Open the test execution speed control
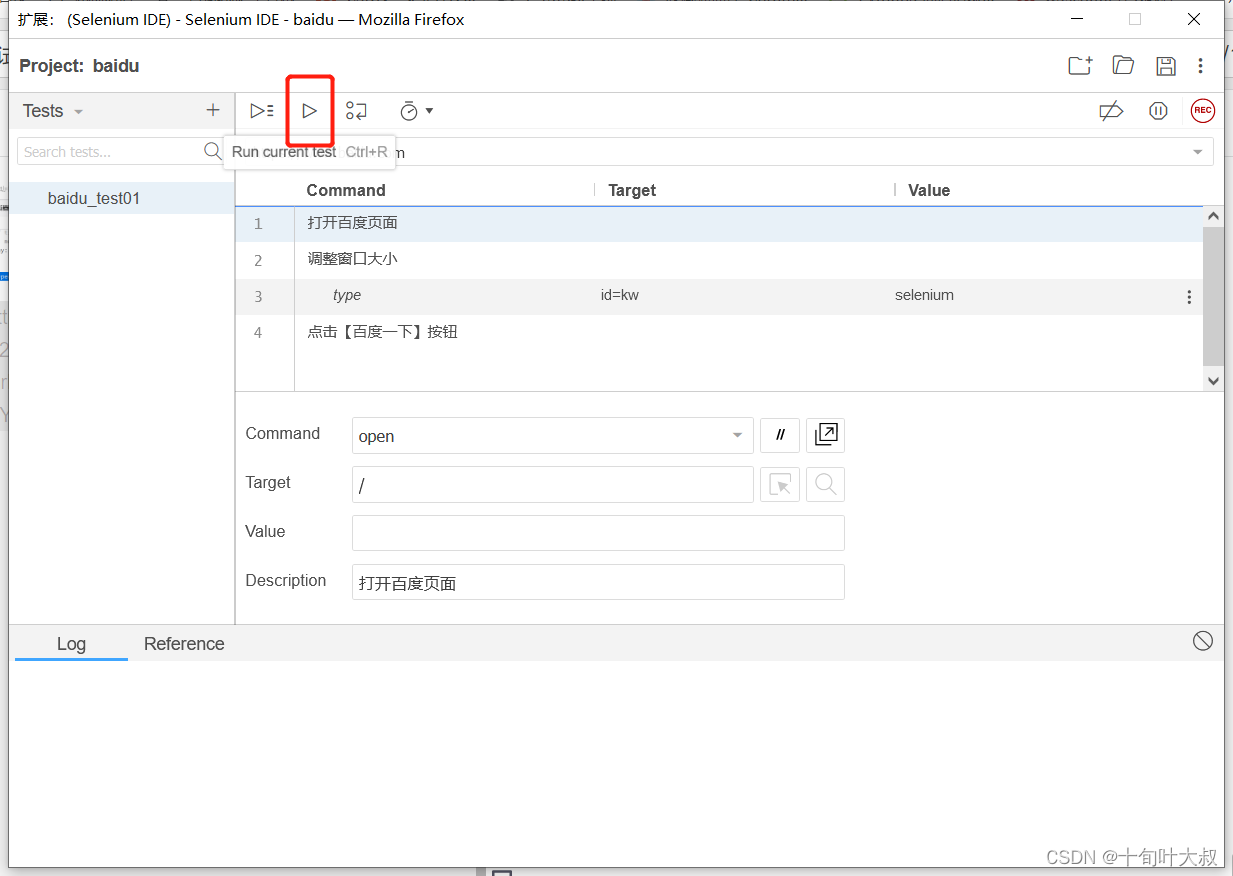Screen dimensions: 1233x876 coord(416,111)
